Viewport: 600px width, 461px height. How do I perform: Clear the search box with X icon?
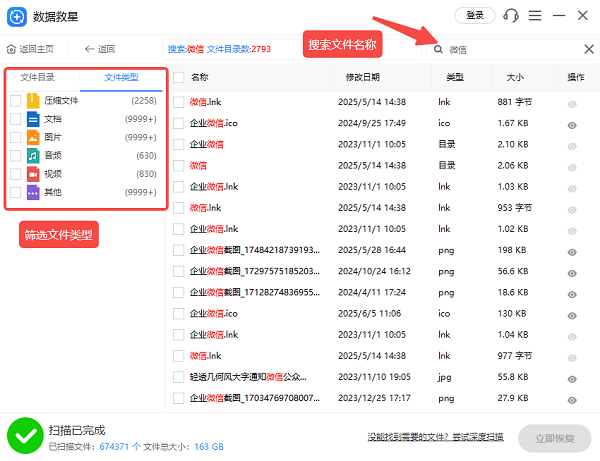pos(588,49)
